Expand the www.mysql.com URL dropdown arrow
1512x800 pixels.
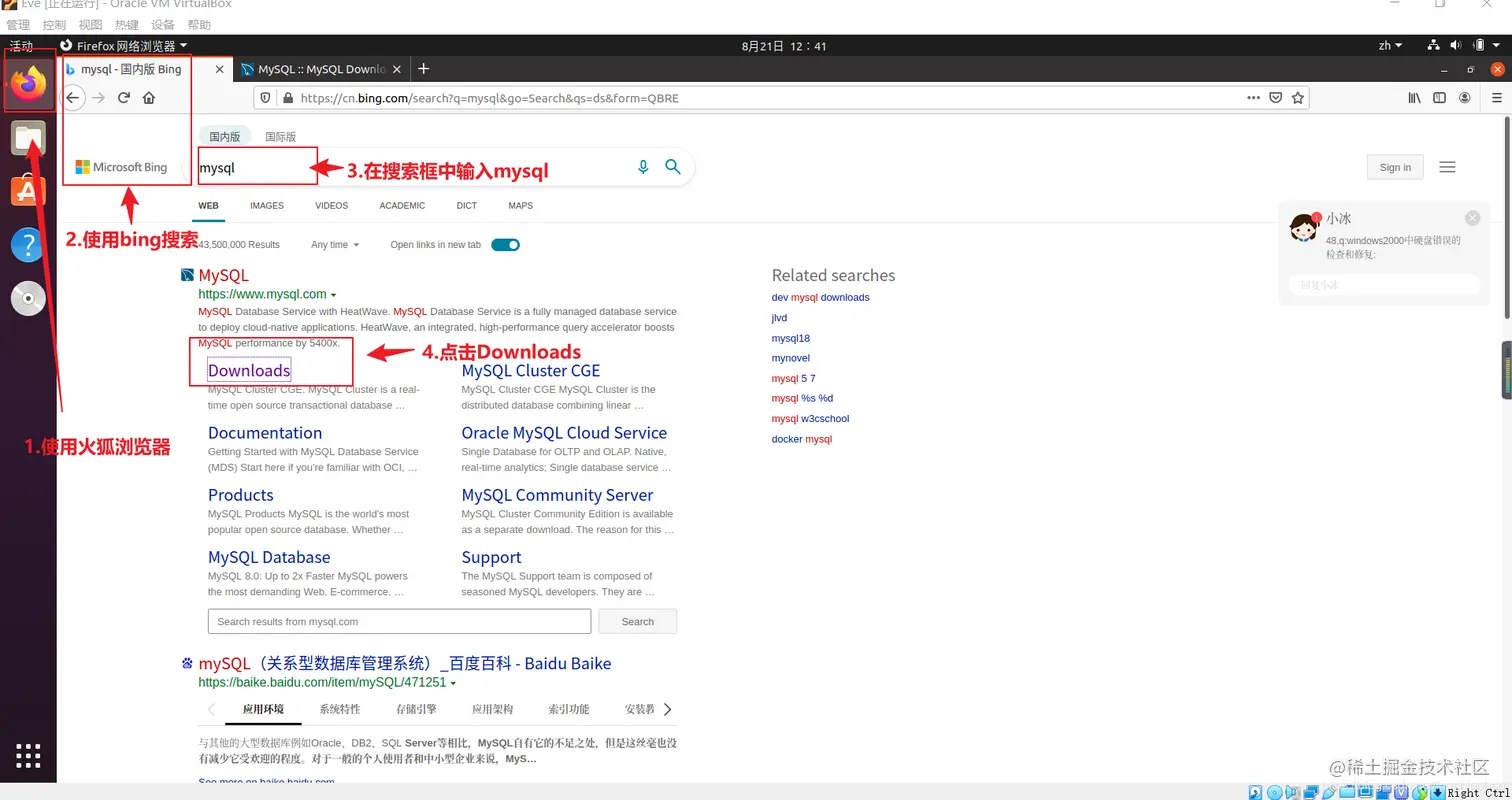tap(333, 295)
